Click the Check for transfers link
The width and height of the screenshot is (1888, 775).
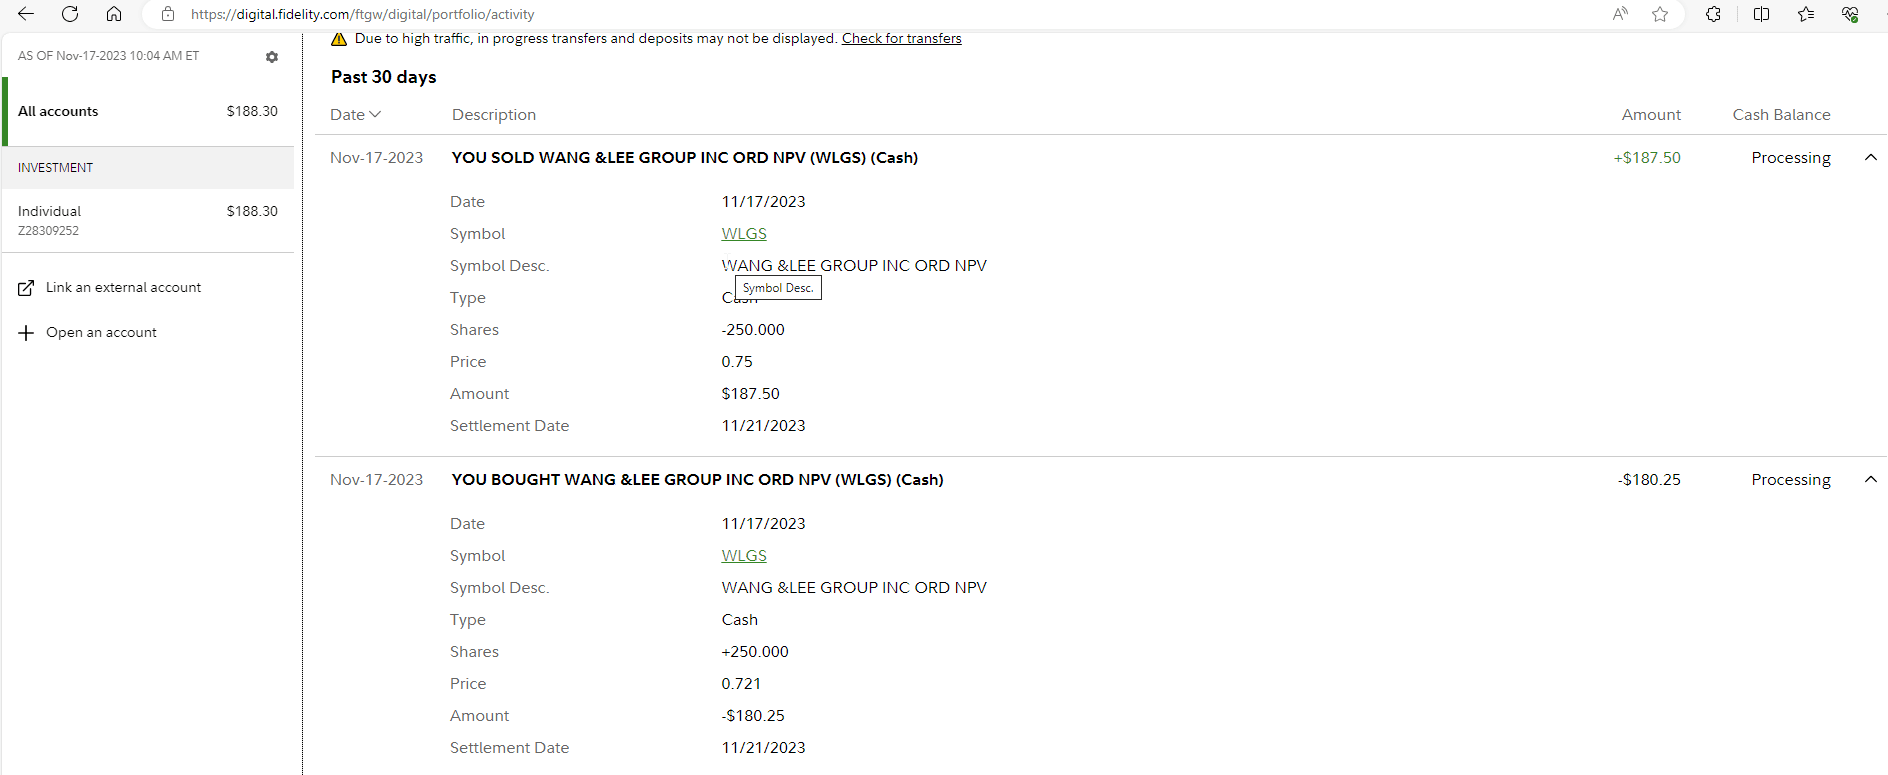[901, 39]
